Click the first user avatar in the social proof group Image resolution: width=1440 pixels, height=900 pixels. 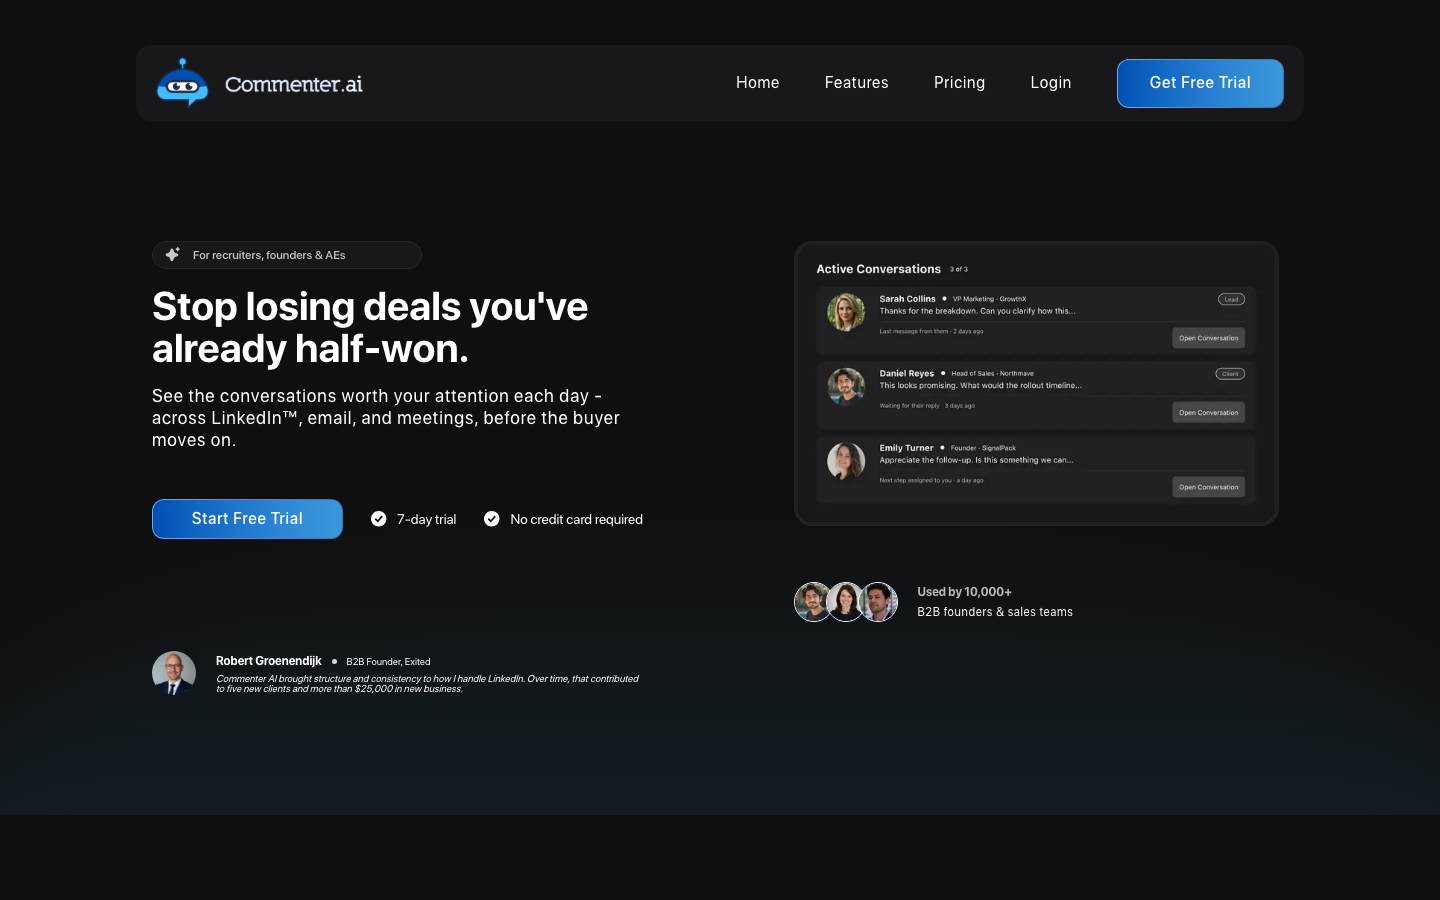click(x=813, y=602)
